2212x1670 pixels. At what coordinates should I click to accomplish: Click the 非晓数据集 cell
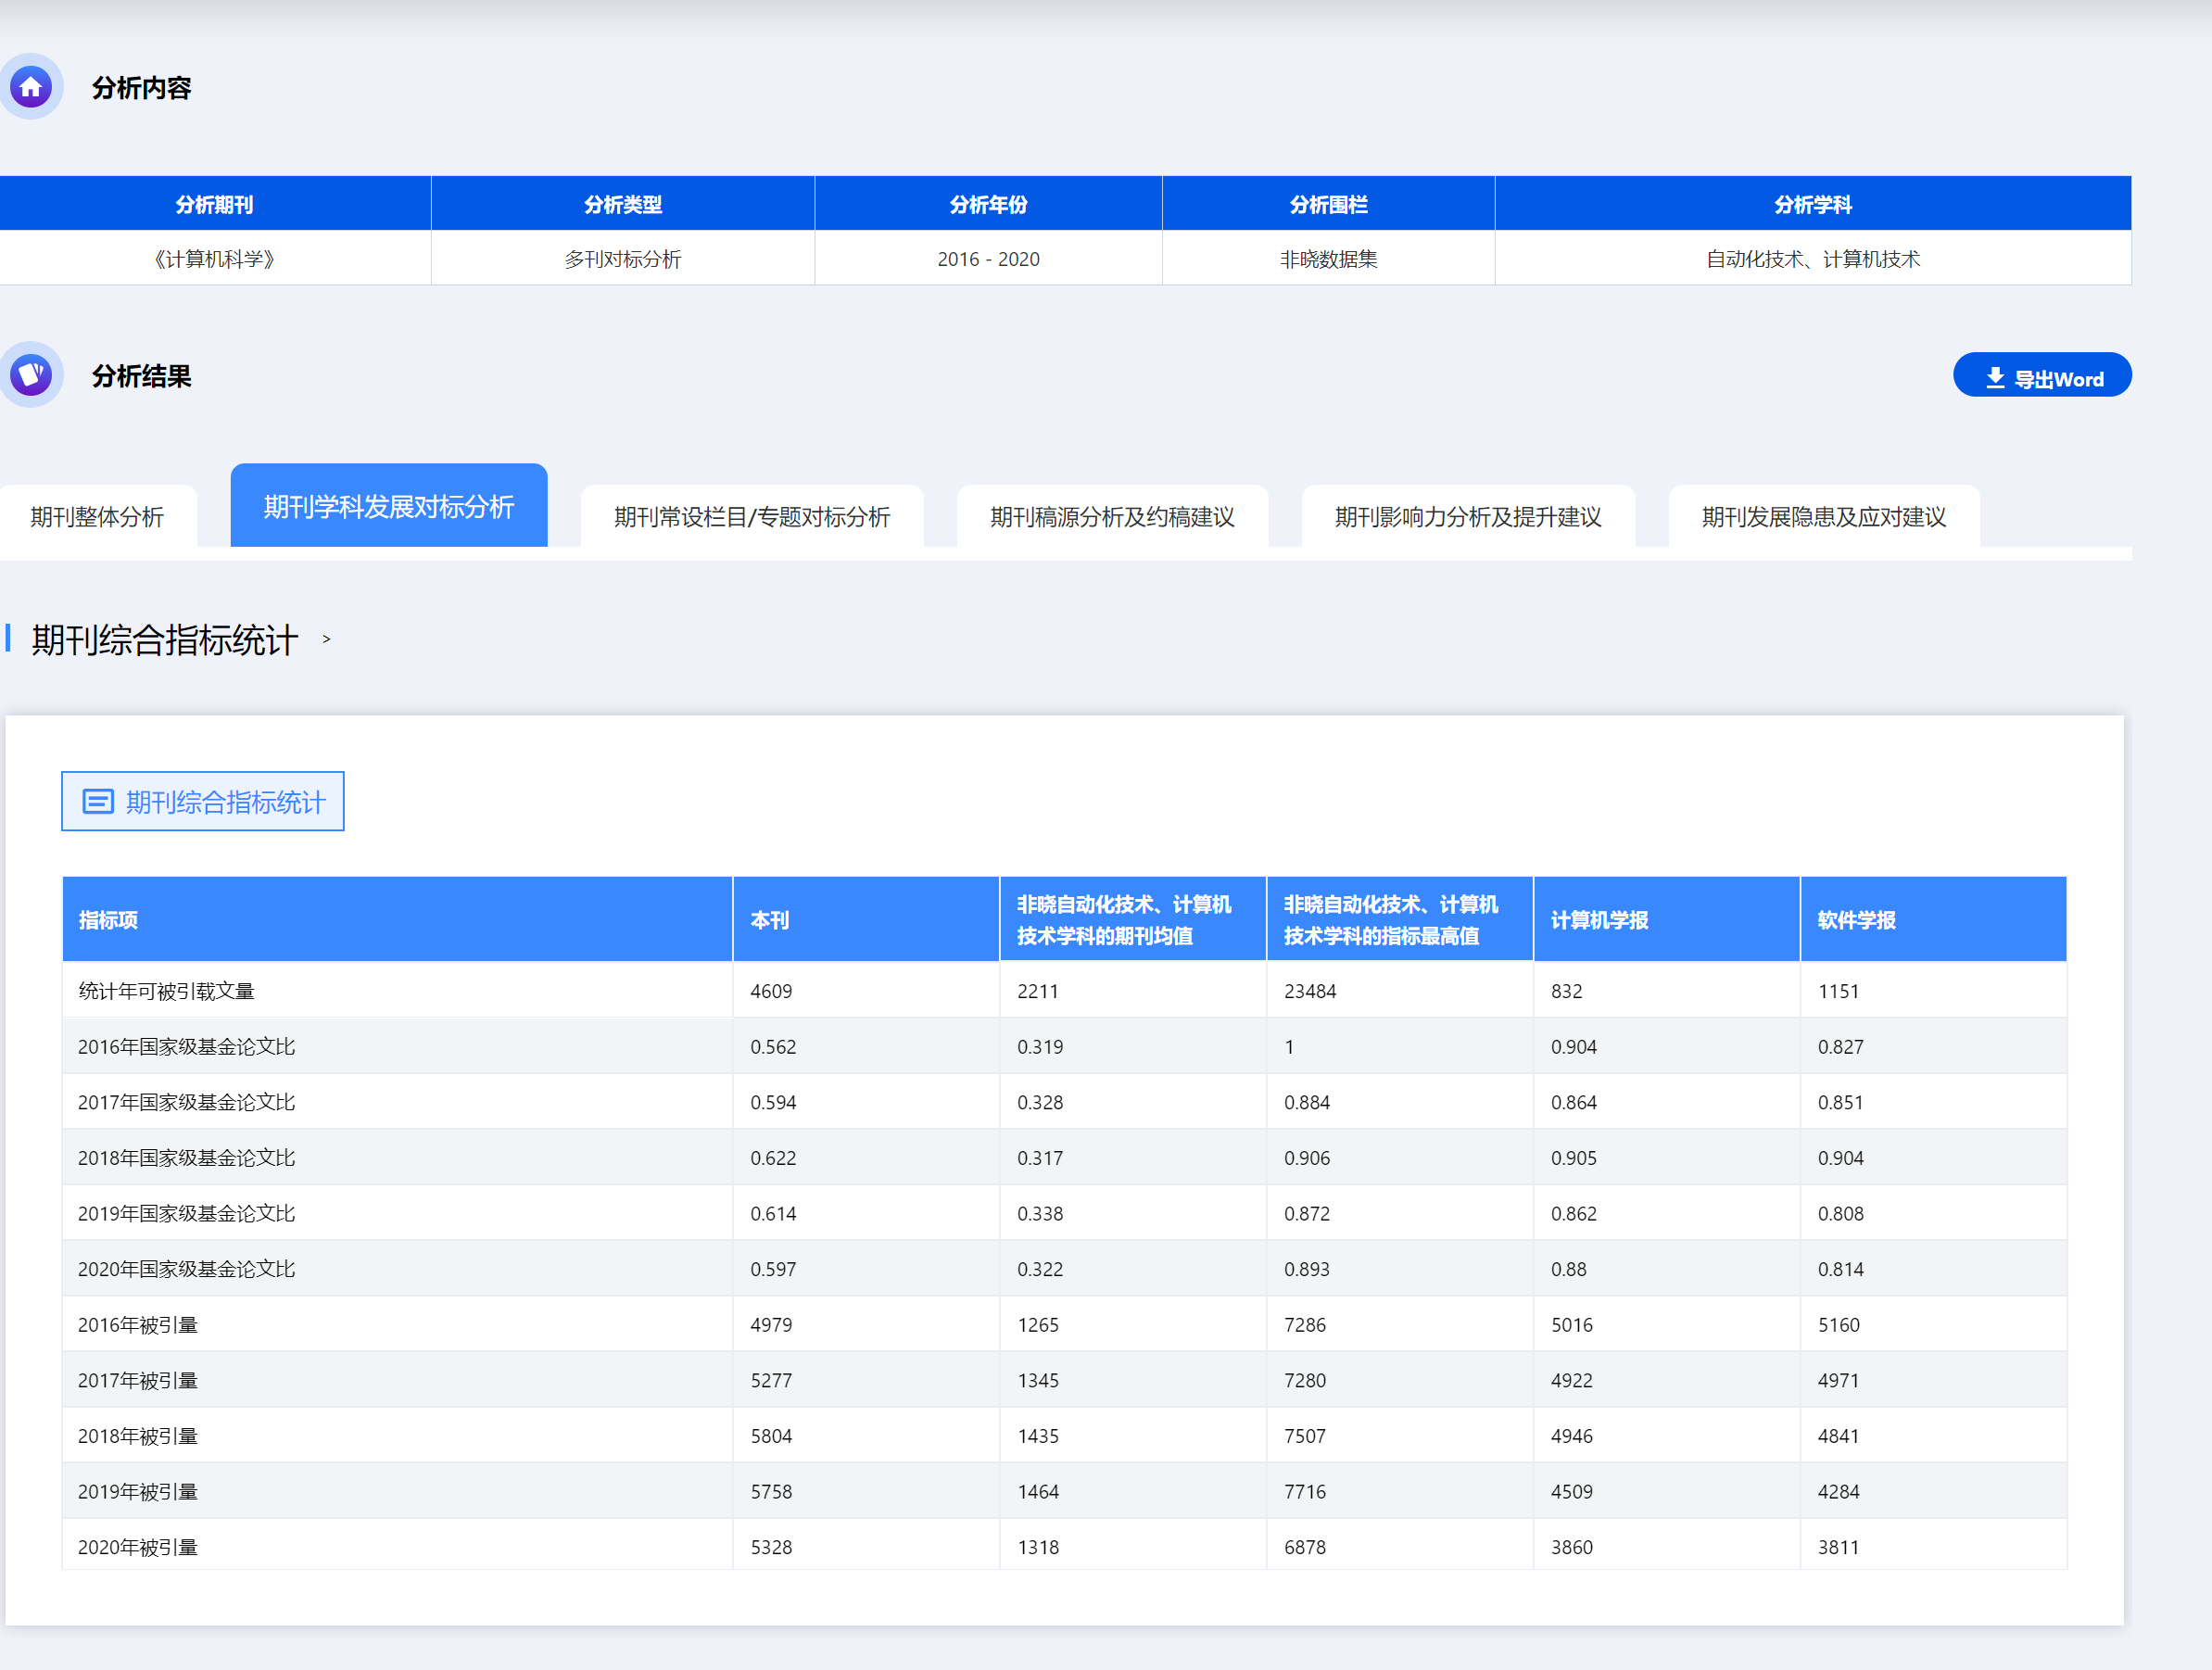point(1328,259)
